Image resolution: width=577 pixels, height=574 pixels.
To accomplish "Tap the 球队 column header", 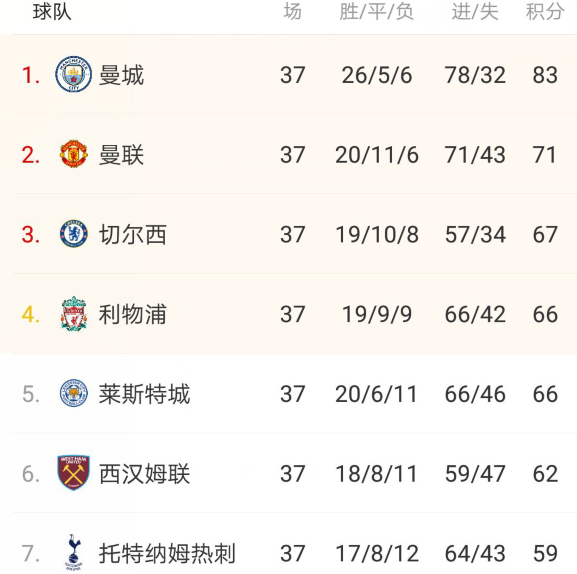I will pos(52,11).
